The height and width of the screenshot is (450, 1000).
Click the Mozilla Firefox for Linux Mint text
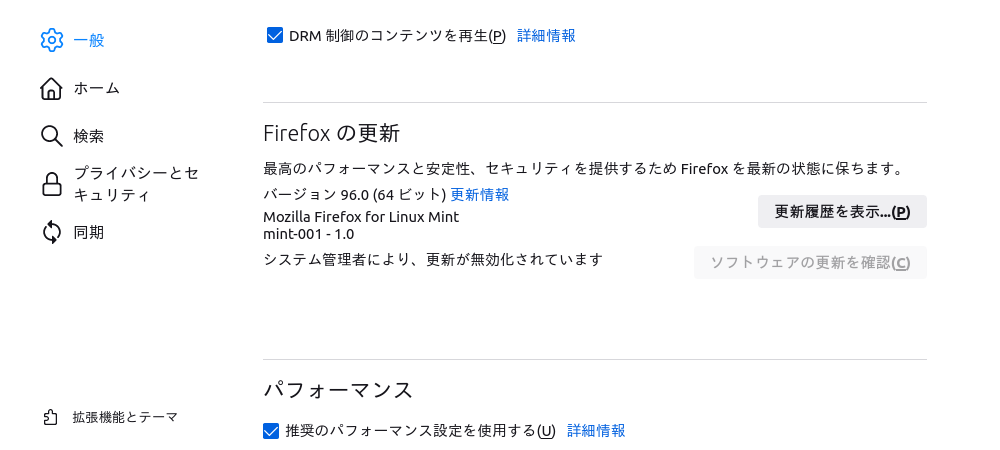(x=361, y=217)
